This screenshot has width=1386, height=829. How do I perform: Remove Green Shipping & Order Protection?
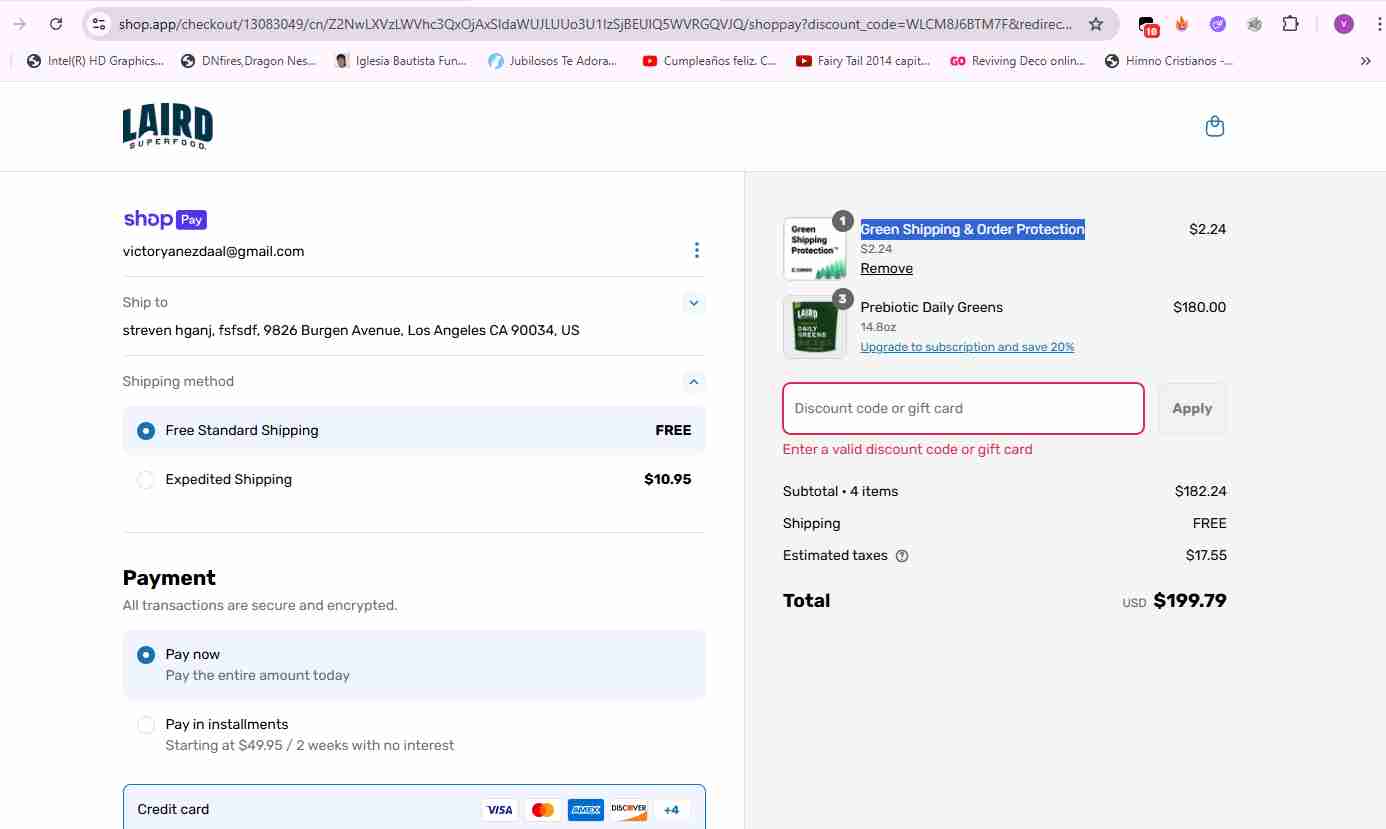[x=886, y=268]
